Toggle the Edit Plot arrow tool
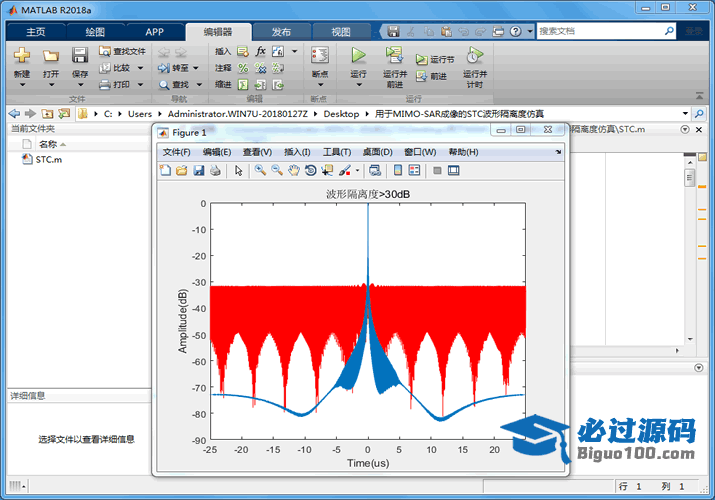The height and width of the screenshot is (500, 715). (x=238, y=170)
